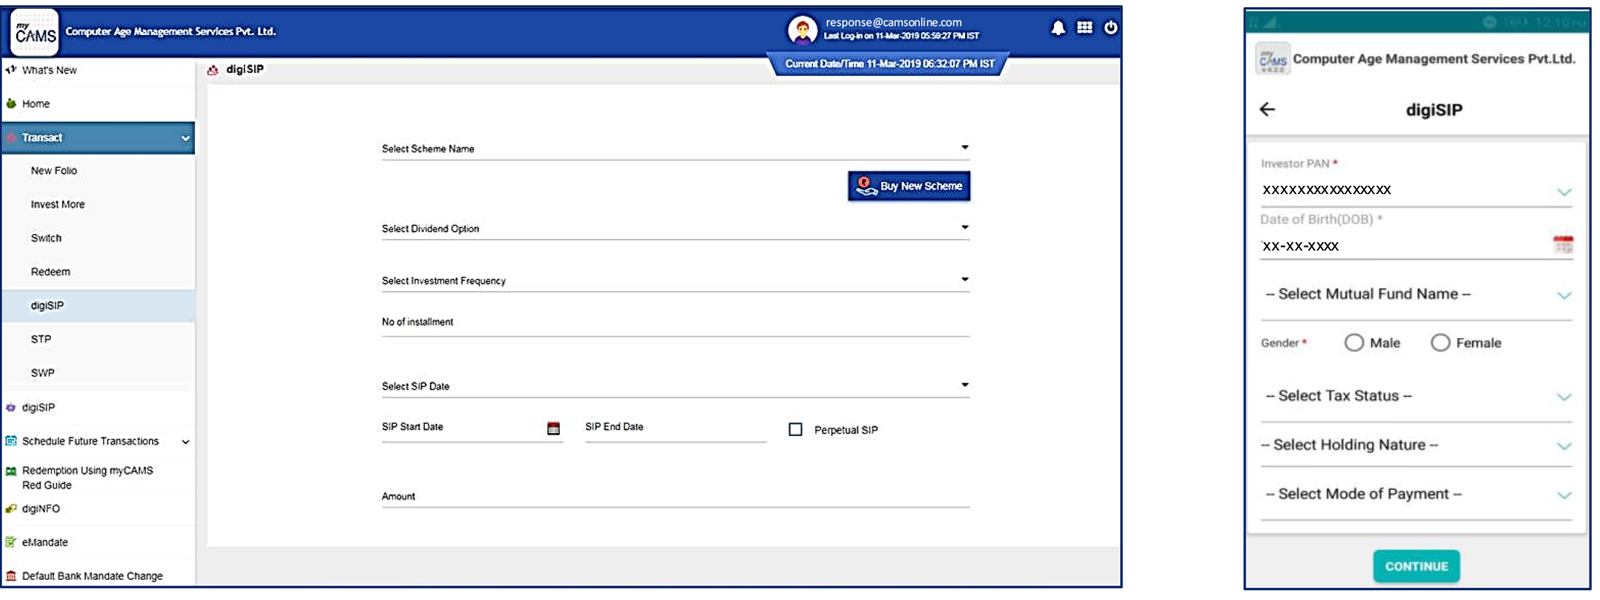
Task: Select the Female gender radio button
Action: (x=1440, y=343)
